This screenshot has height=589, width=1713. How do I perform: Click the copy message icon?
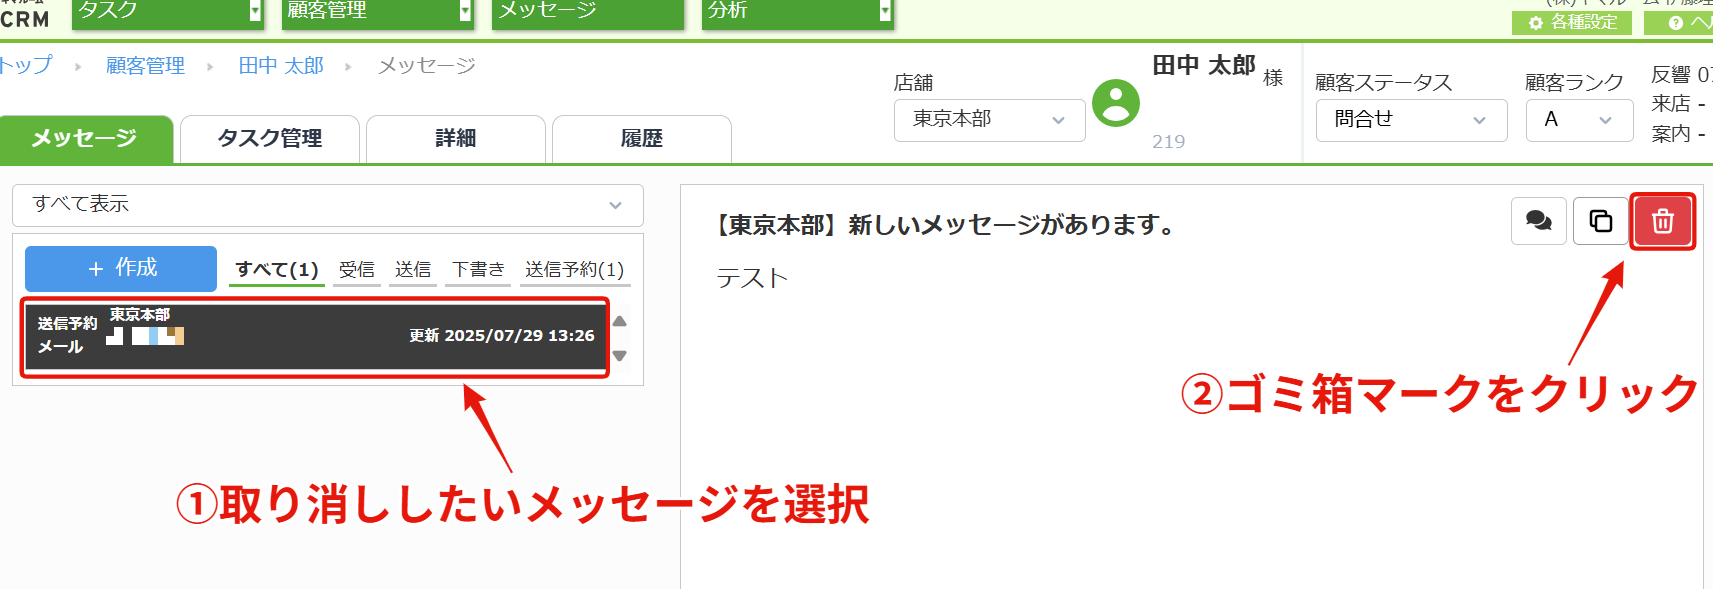(x=1601, y=221)
